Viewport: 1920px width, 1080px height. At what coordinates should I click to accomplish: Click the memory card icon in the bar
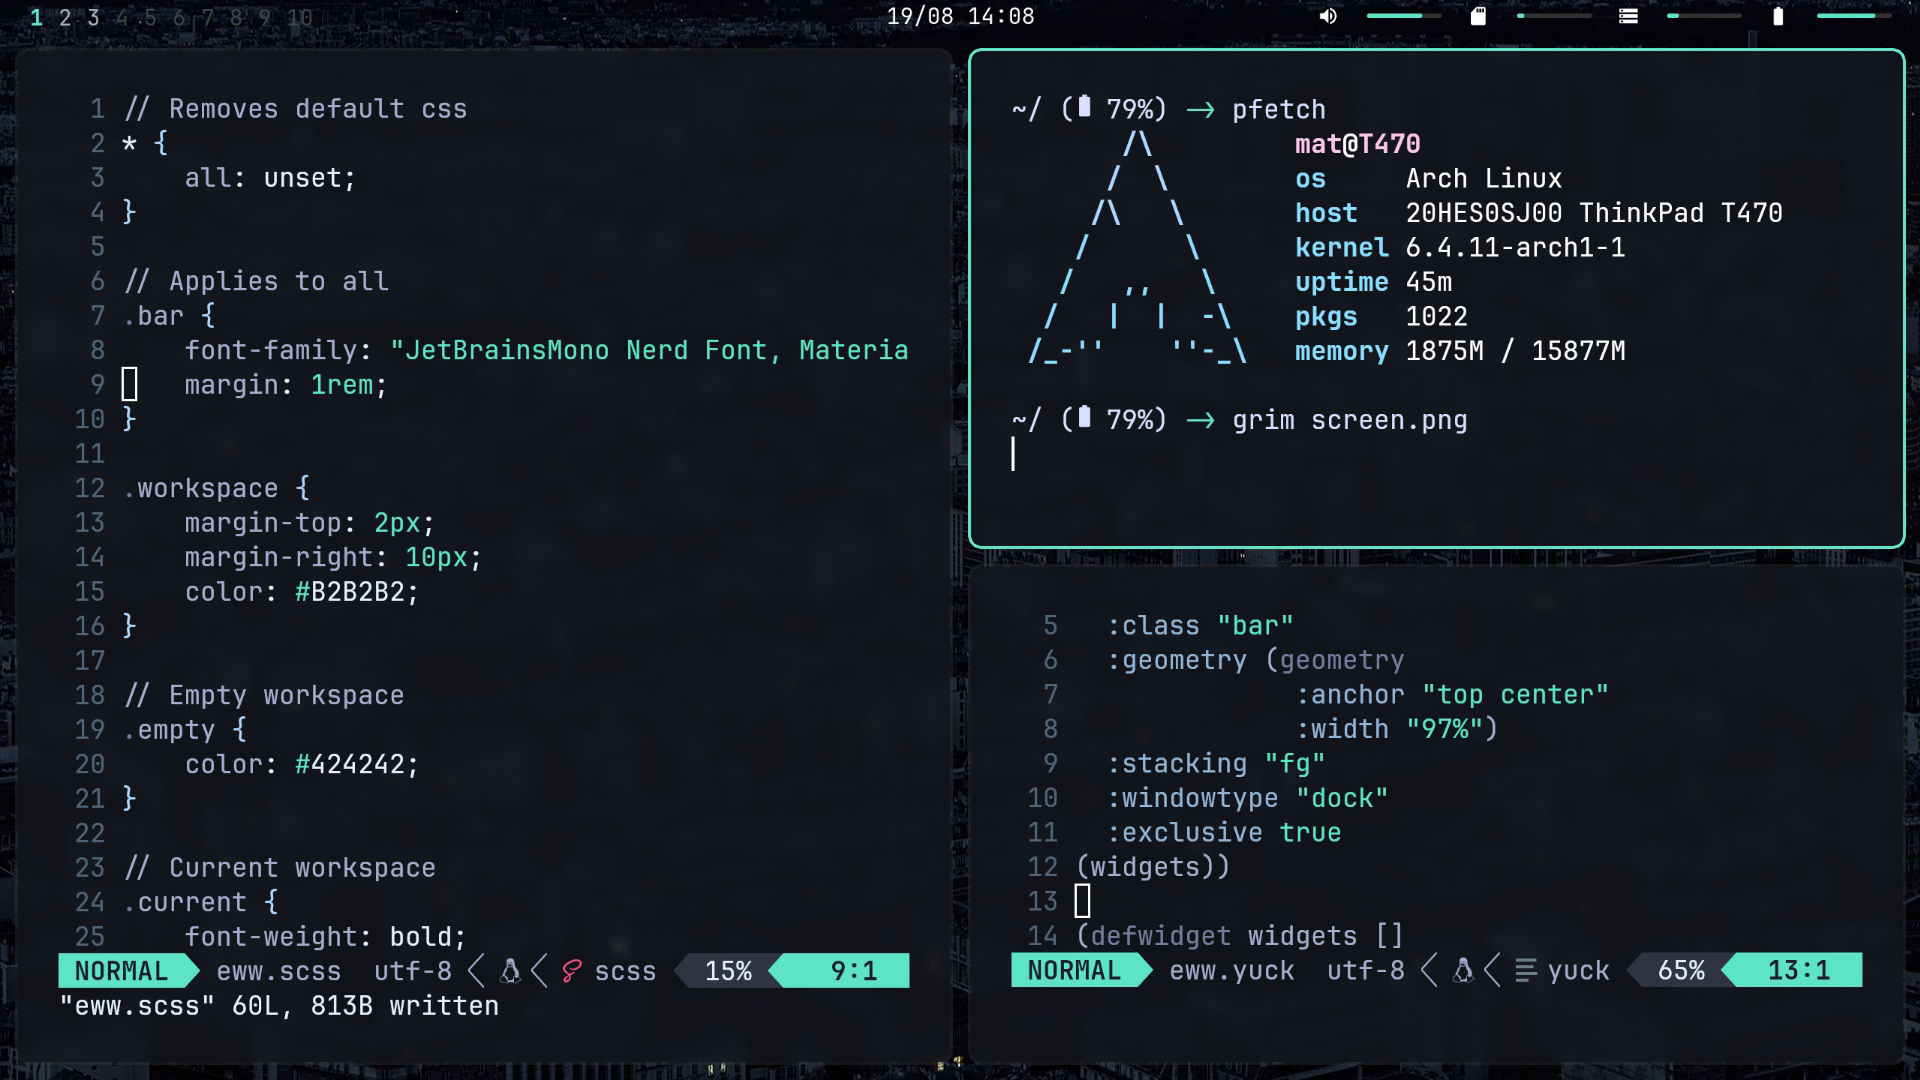pyautogui.click(x=1478, y=16)
